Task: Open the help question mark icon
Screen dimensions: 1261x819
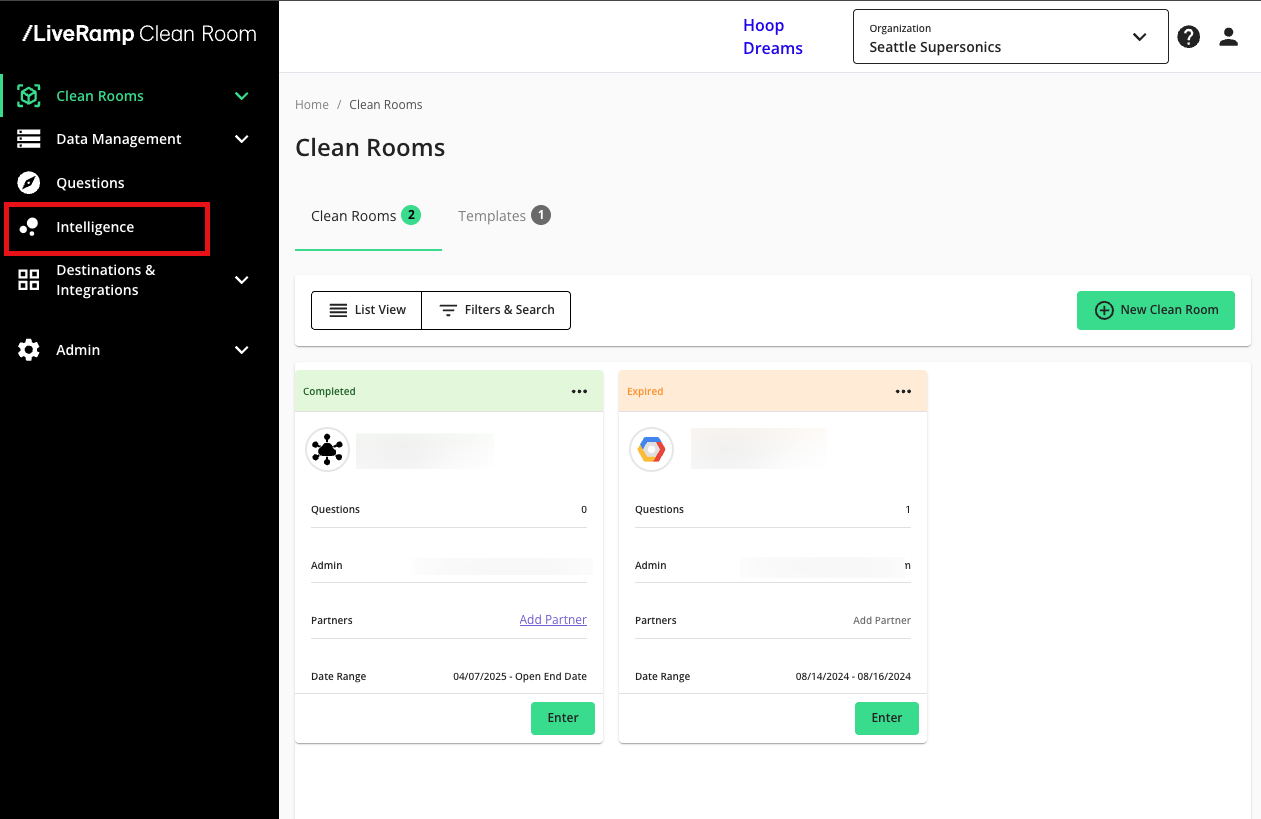Action: pyautogui.click(x=1188, y=37)
